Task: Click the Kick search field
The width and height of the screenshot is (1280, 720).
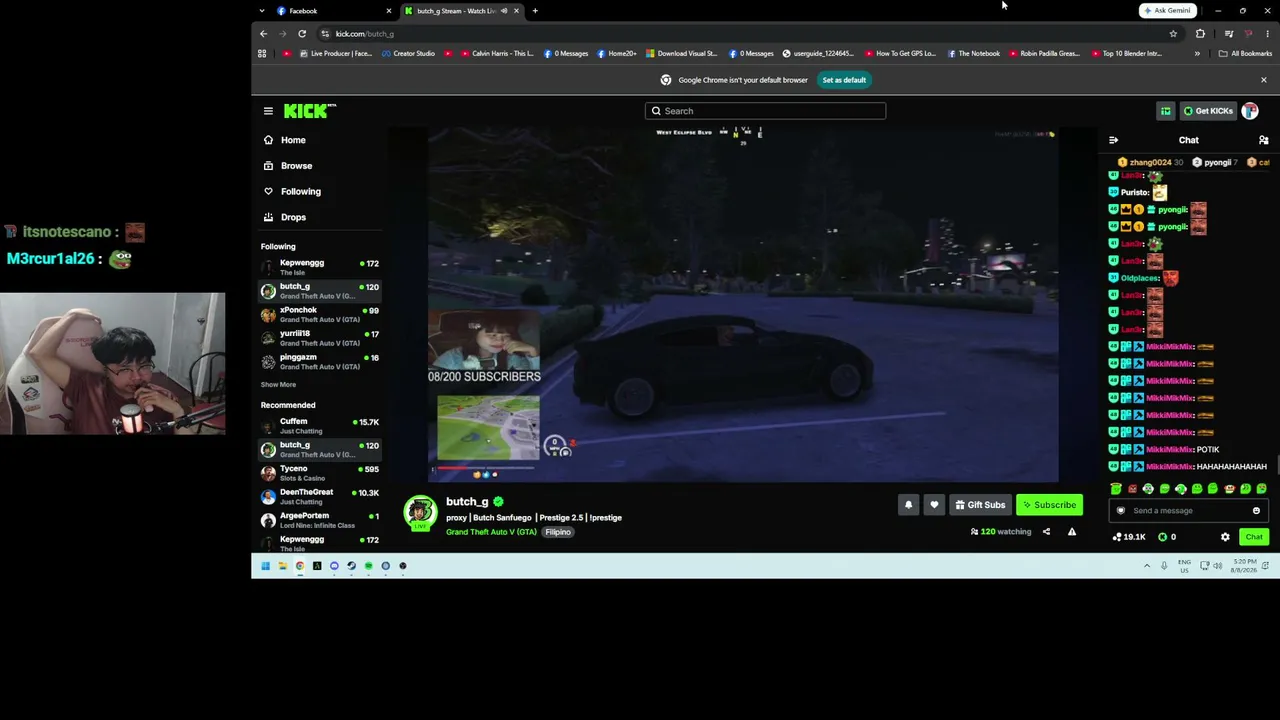Action: pos(765,111)
